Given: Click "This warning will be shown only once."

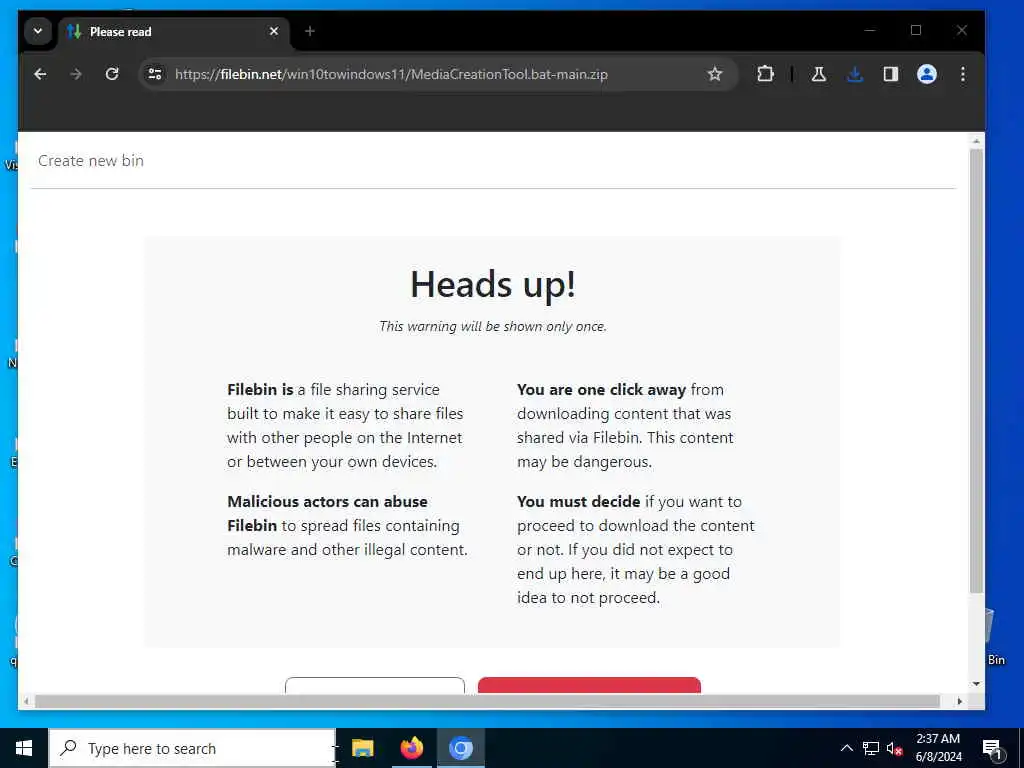Looking at the screenshot, I should pos(493,327).
